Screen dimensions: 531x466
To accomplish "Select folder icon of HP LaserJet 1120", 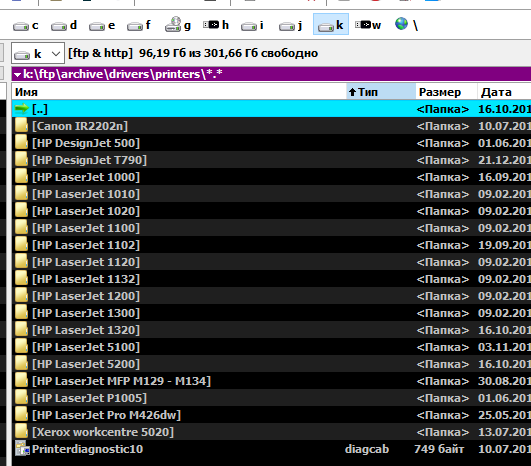I will [21, 262].
